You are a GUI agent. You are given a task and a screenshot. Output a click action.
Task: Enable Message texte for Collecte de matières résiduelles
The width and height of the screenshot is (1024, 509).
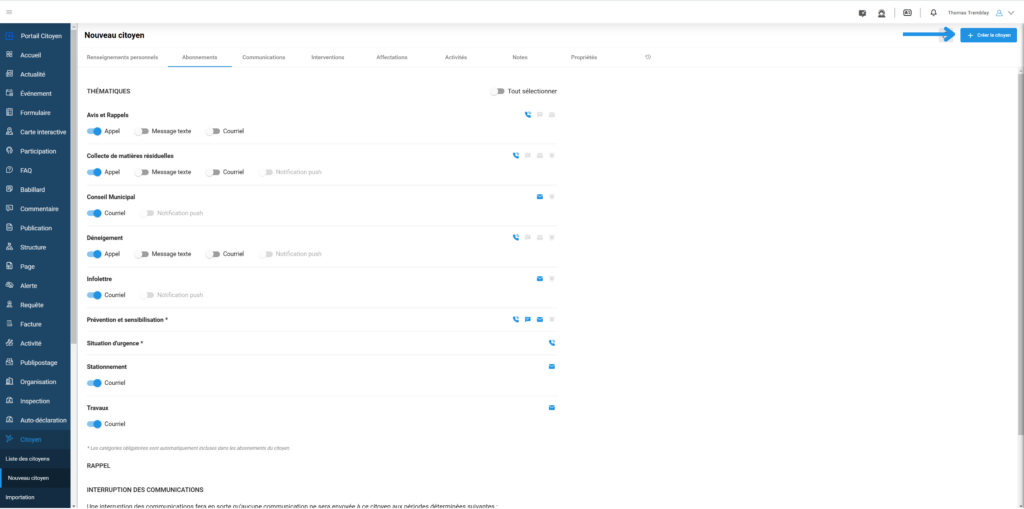142,172
